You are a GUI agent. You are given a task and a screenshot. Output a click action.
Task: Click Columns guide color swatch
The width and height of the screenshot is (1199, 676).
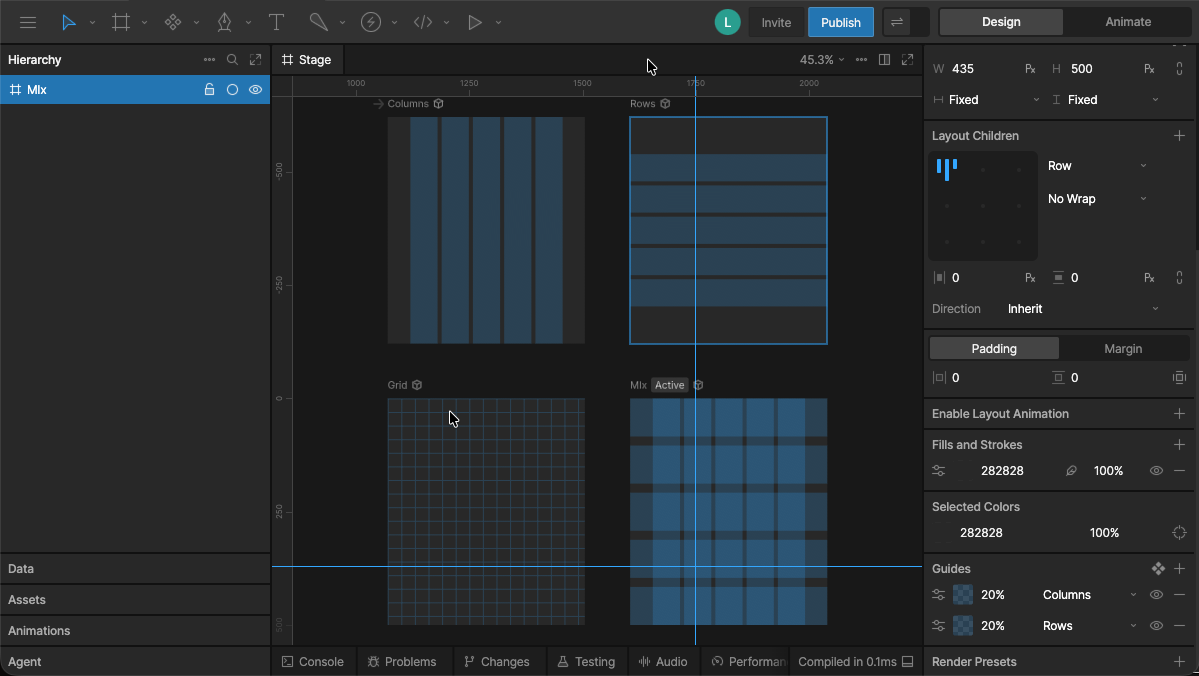[x=963, y=595]
